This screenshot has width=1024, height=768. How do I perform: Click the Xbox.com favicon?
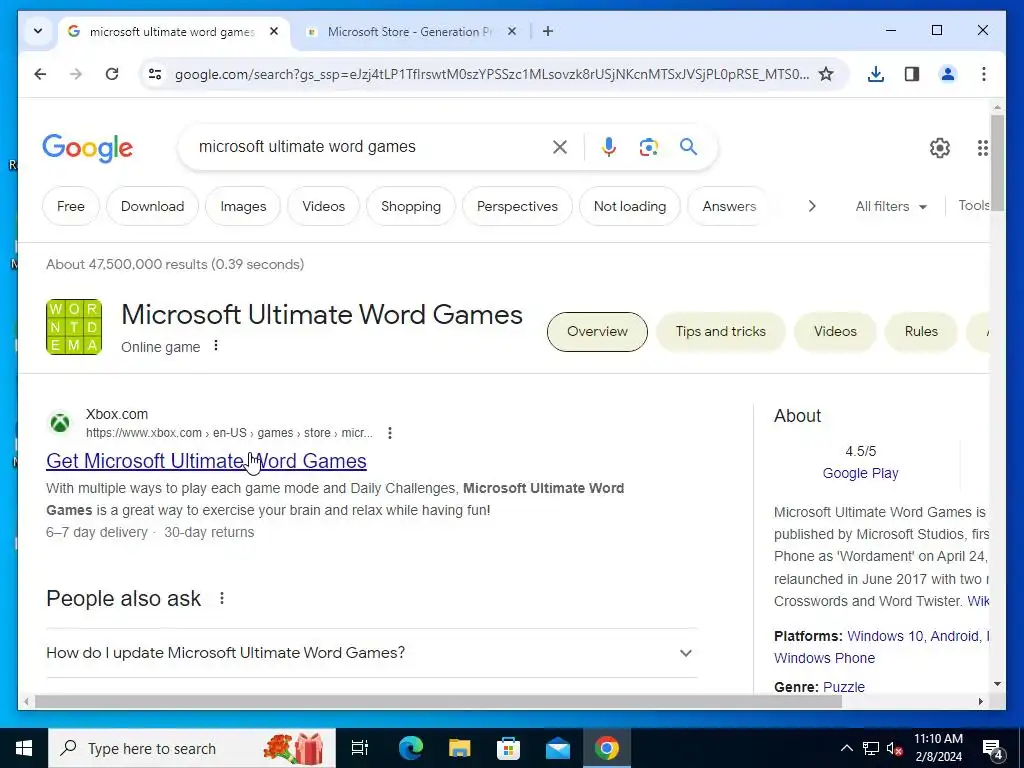[x=60, y=423]
